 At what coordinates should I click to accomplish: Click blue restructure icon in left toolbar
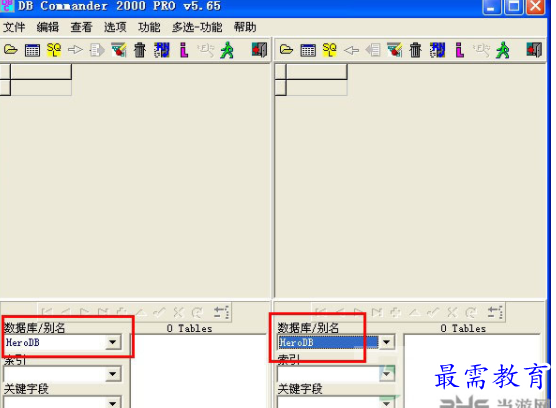tap(162, 50)
